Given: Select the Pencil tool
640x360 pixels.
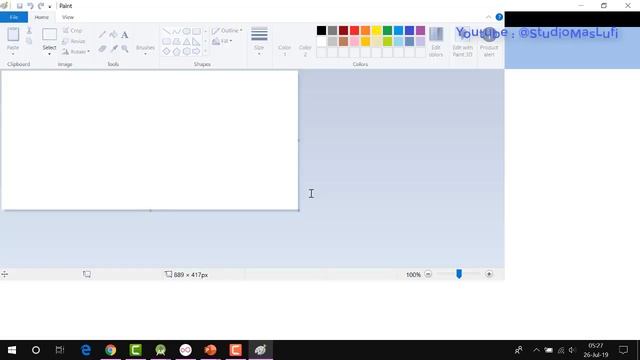Looking at the screenshot, I should [102, 35].
